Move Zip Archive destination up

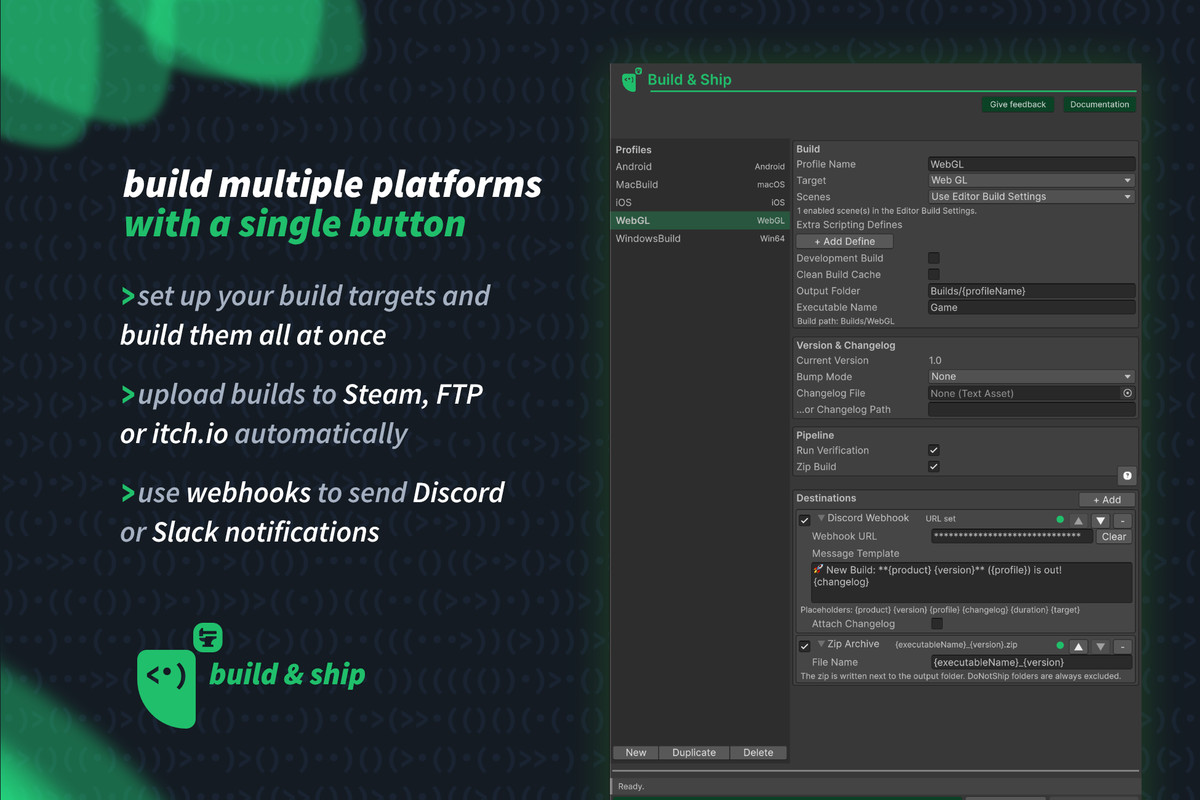tap(1078, 646)
